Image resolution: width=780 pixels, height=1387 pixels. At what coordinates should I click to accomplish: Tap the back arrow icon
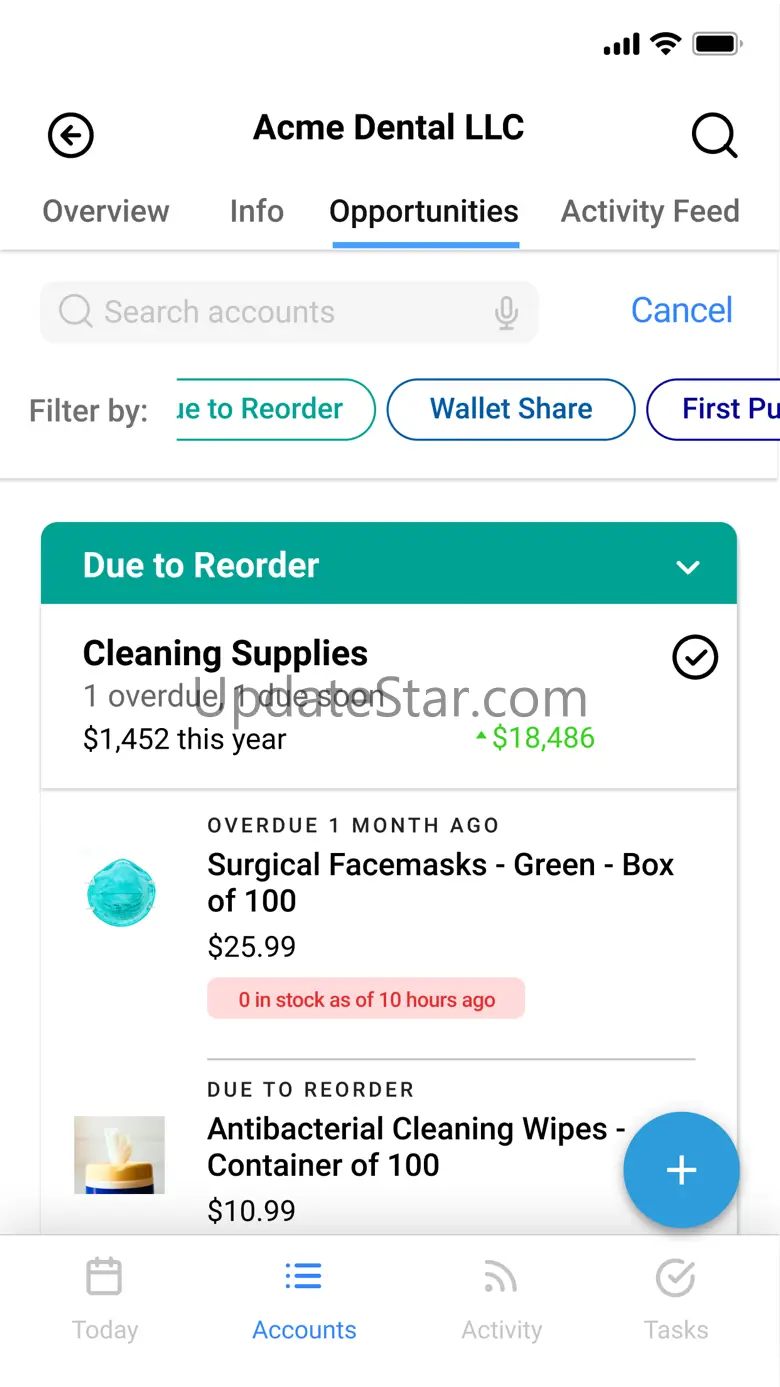[x=70, y=136]
